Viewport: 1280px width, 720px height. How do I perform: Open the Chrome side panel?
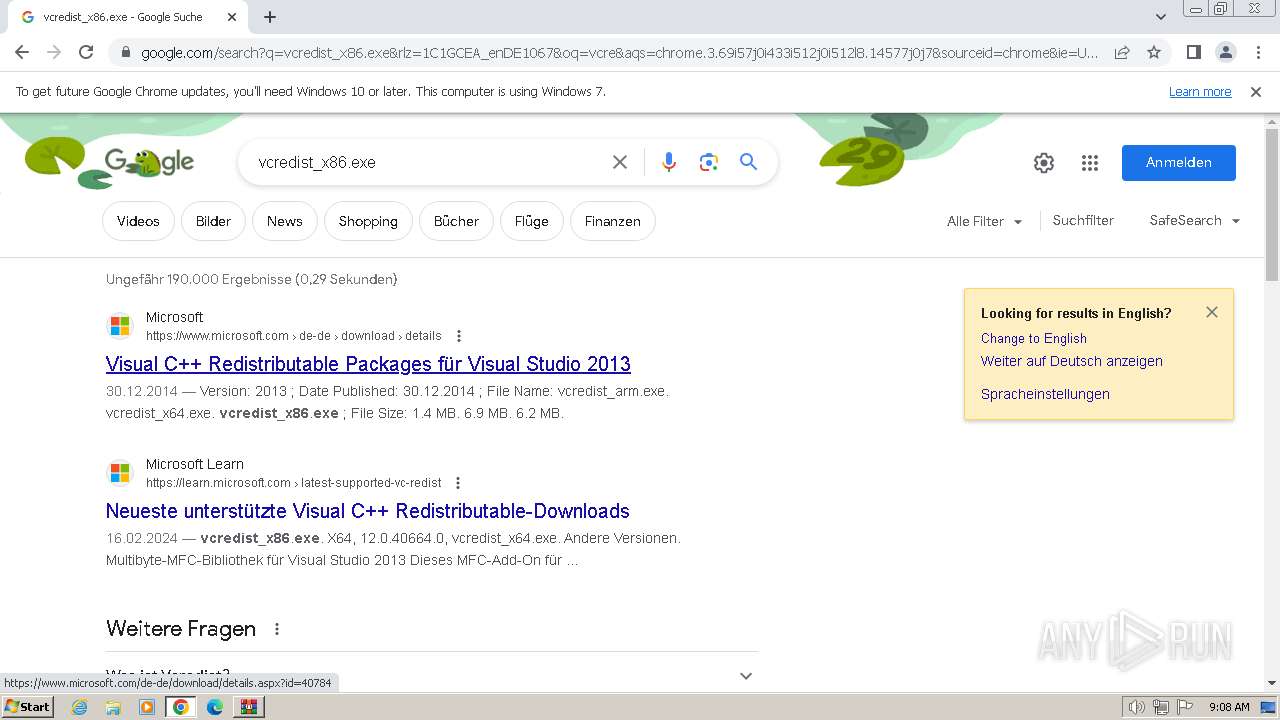[x=1193, y=52]
